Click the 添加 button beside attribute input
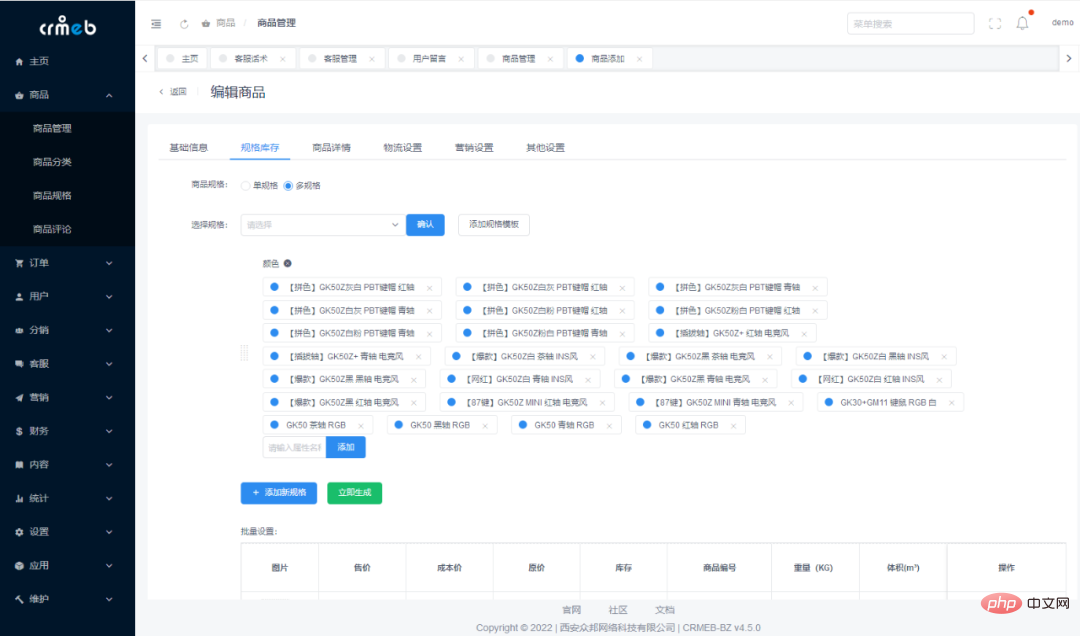1080x636 pixels. click(346, 448)
